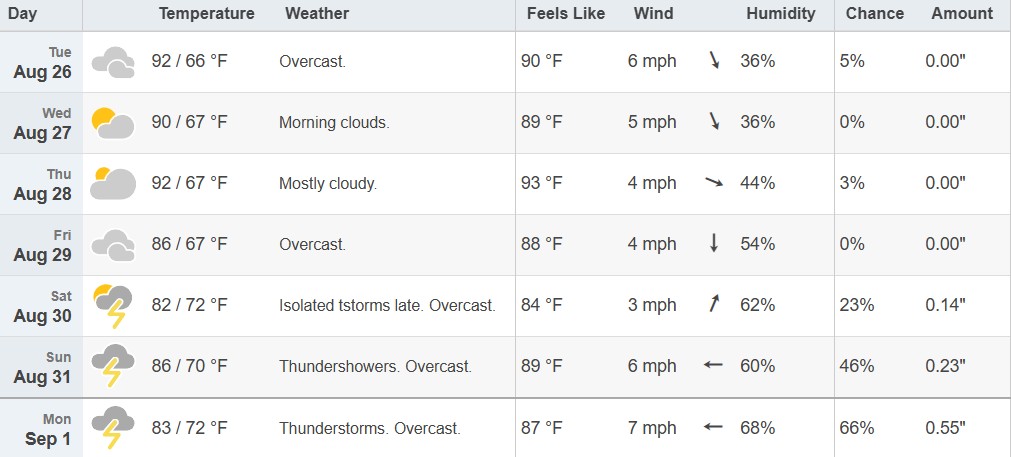Screen dimensions: 1011x457
Task: Click the mostly cloudy icon for Aug 28
Action: pyautogui.click(x=113, y=184)
